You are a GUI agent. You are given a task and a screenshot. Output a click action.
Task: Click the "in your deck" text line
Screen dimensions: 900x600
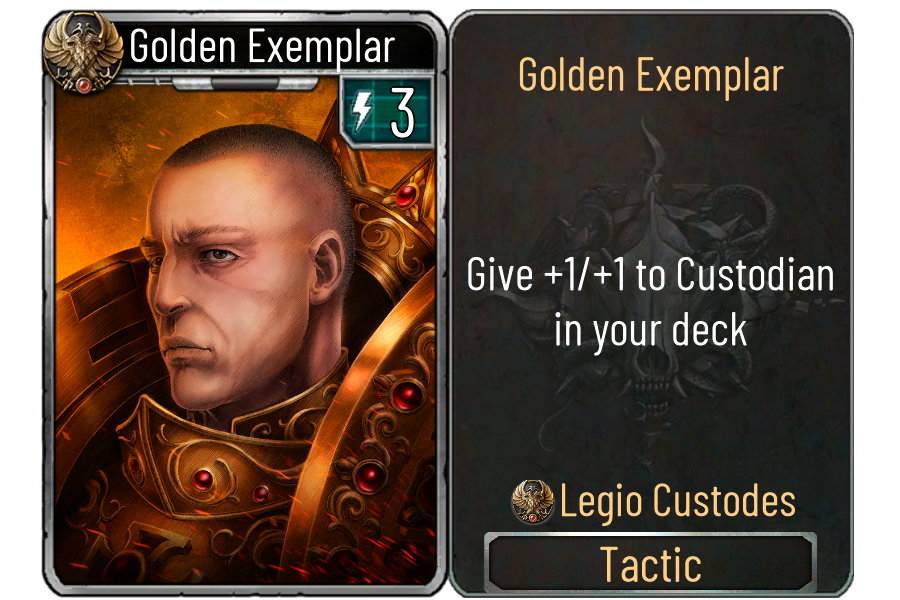(x=650, y=330)
